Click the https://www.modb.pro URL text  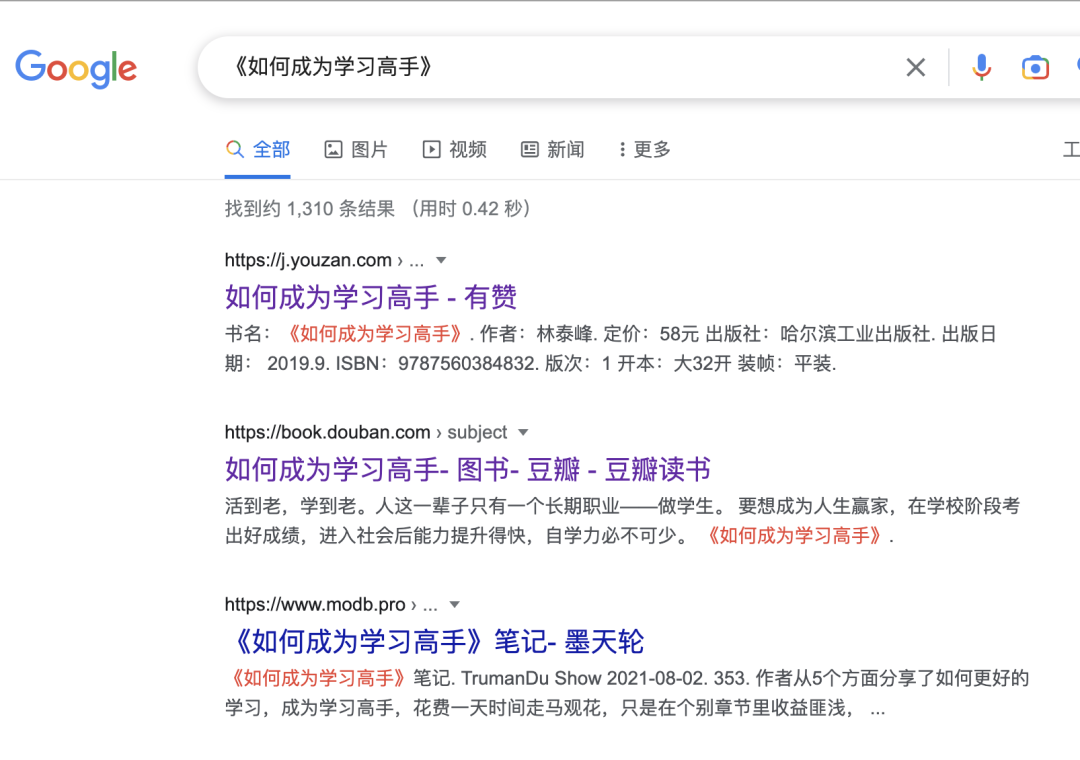(315, 605)
